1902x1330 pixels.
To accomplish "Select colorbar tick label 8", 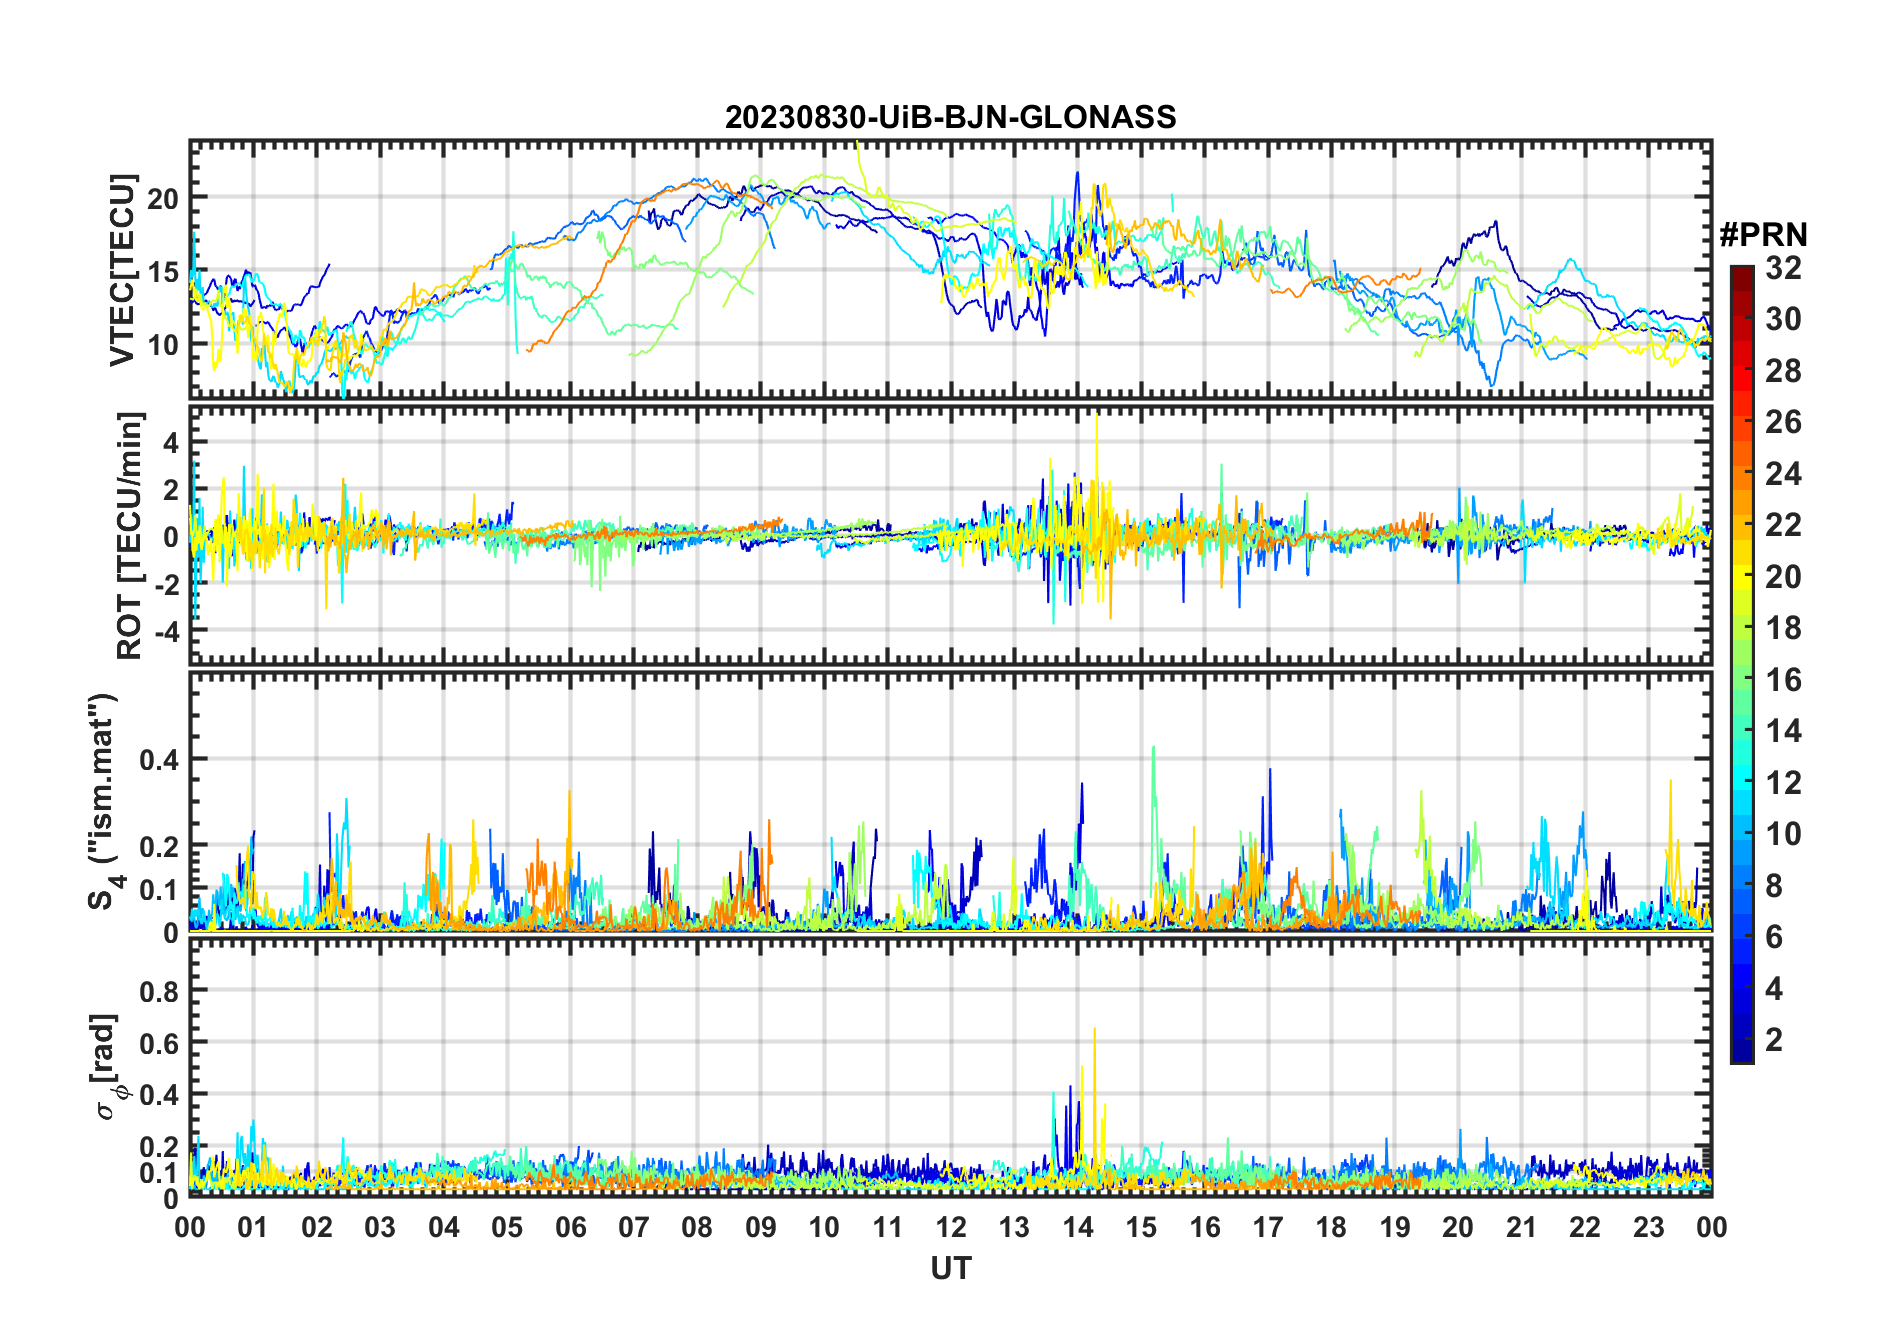I will coord(1774,886).
